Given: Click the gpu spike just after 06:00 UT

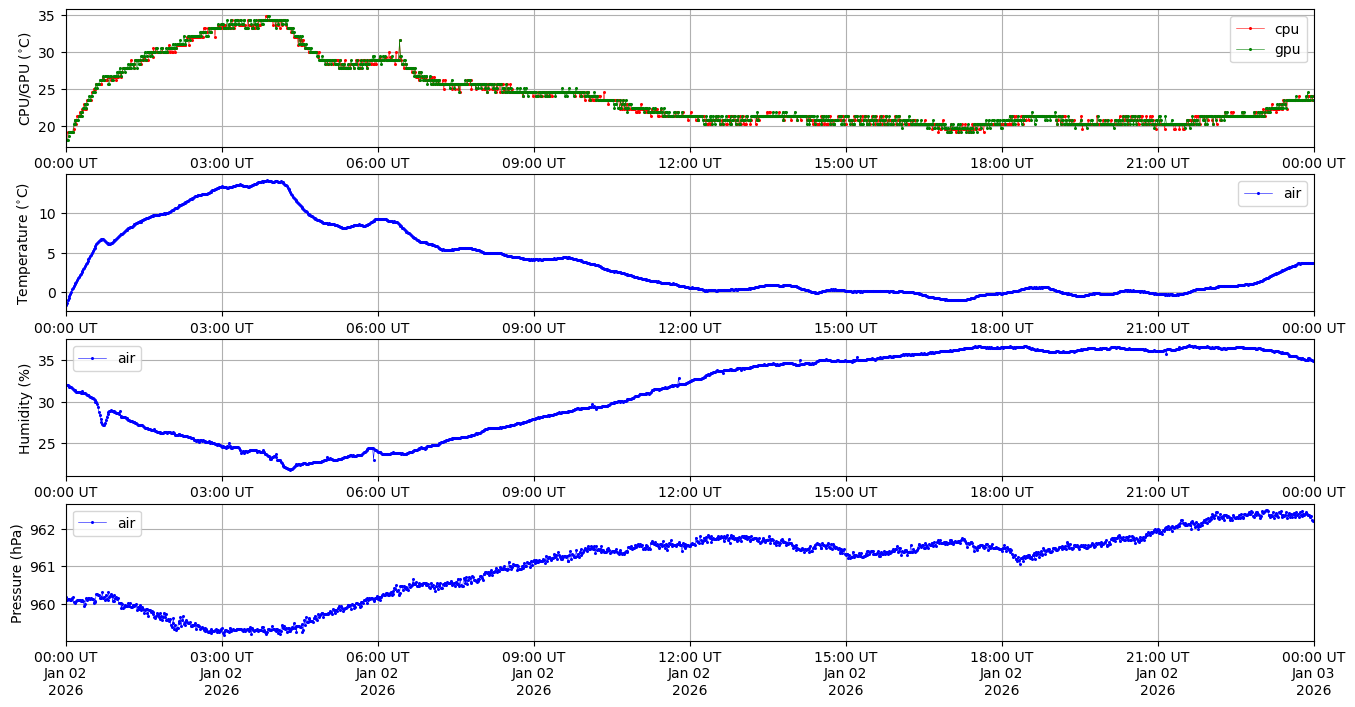Looking at the screenshot, I should click(x=400, y=41).
